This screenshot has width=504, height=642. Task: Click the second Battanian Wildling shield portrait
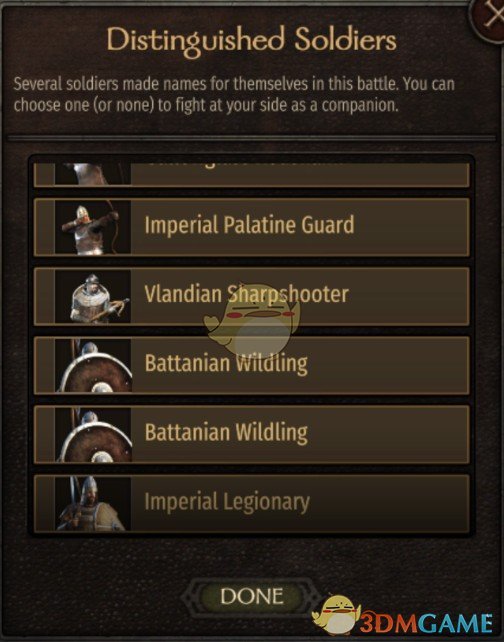point(93,435)
